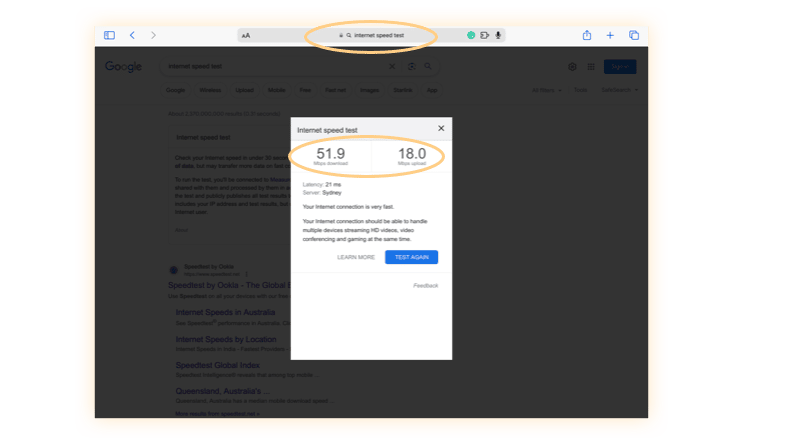The image size is (800, 445).
Task: Click the 18.0 Mbps upload value
Action: click(412, 156)
